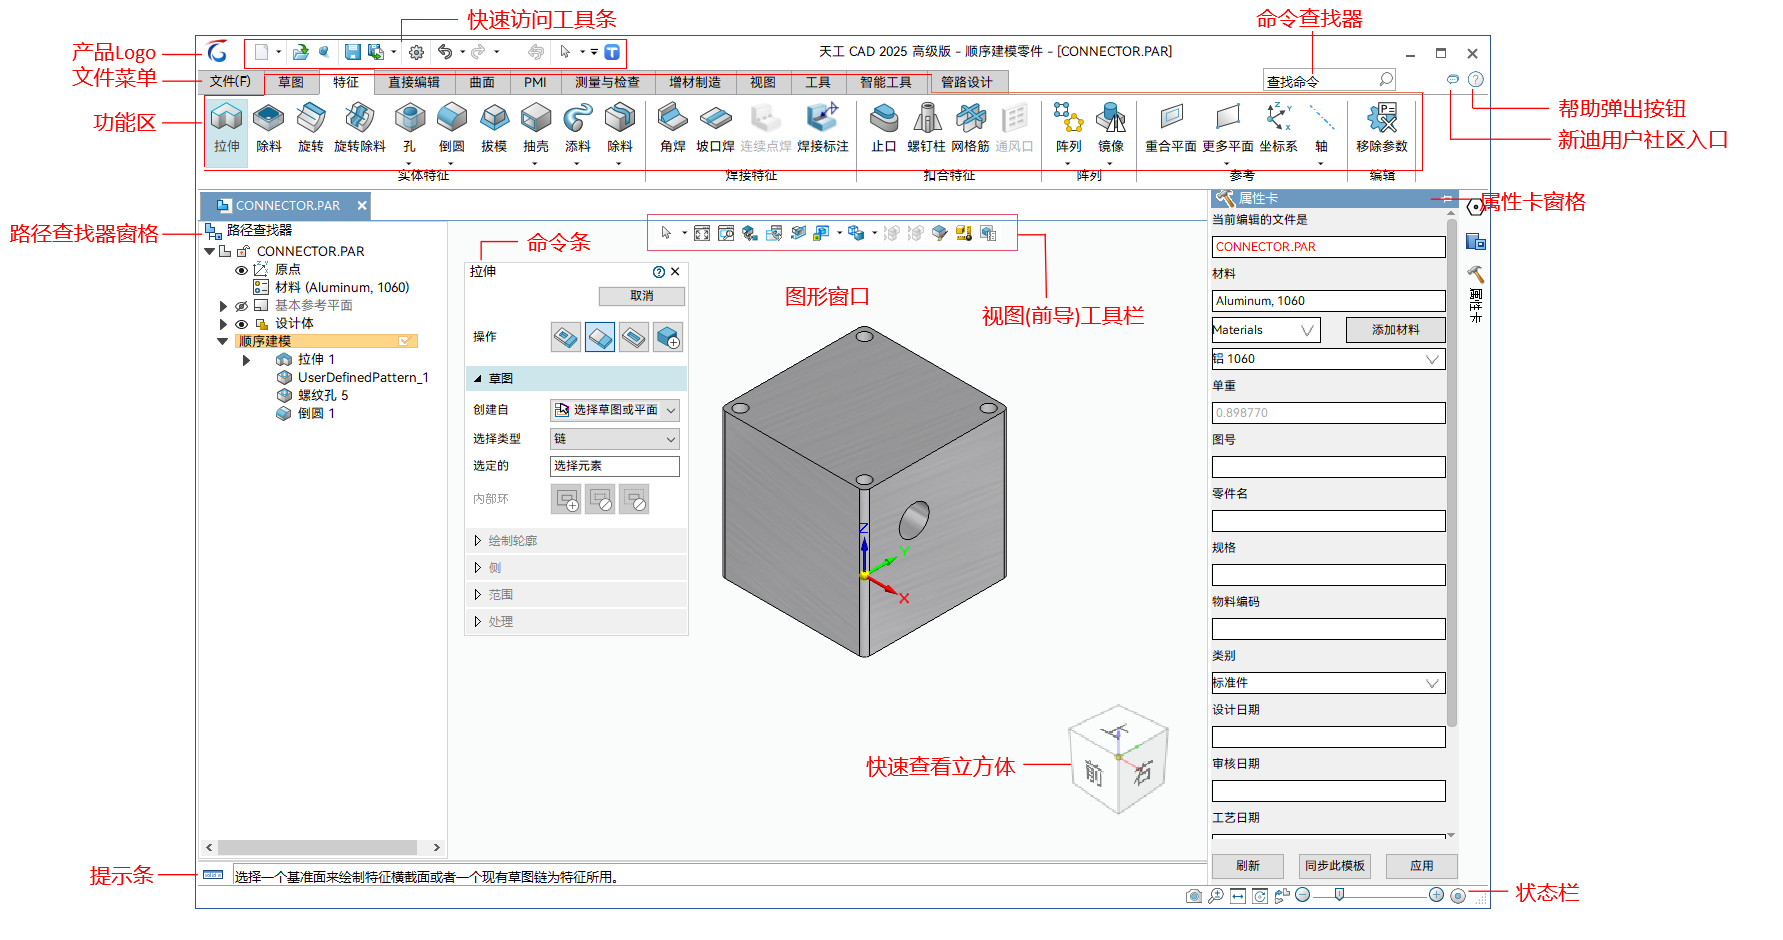Pick the 螺钉柱 mounting boss tool
This screenshot has width=1783, height=940.
927,128
